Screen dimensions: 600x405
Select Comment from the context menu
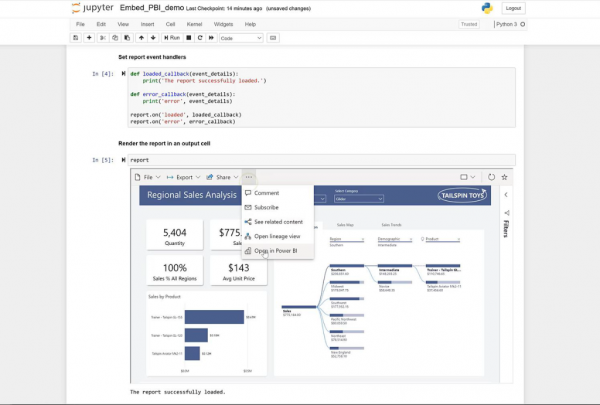pyautogui.click(x=278, y=193)
